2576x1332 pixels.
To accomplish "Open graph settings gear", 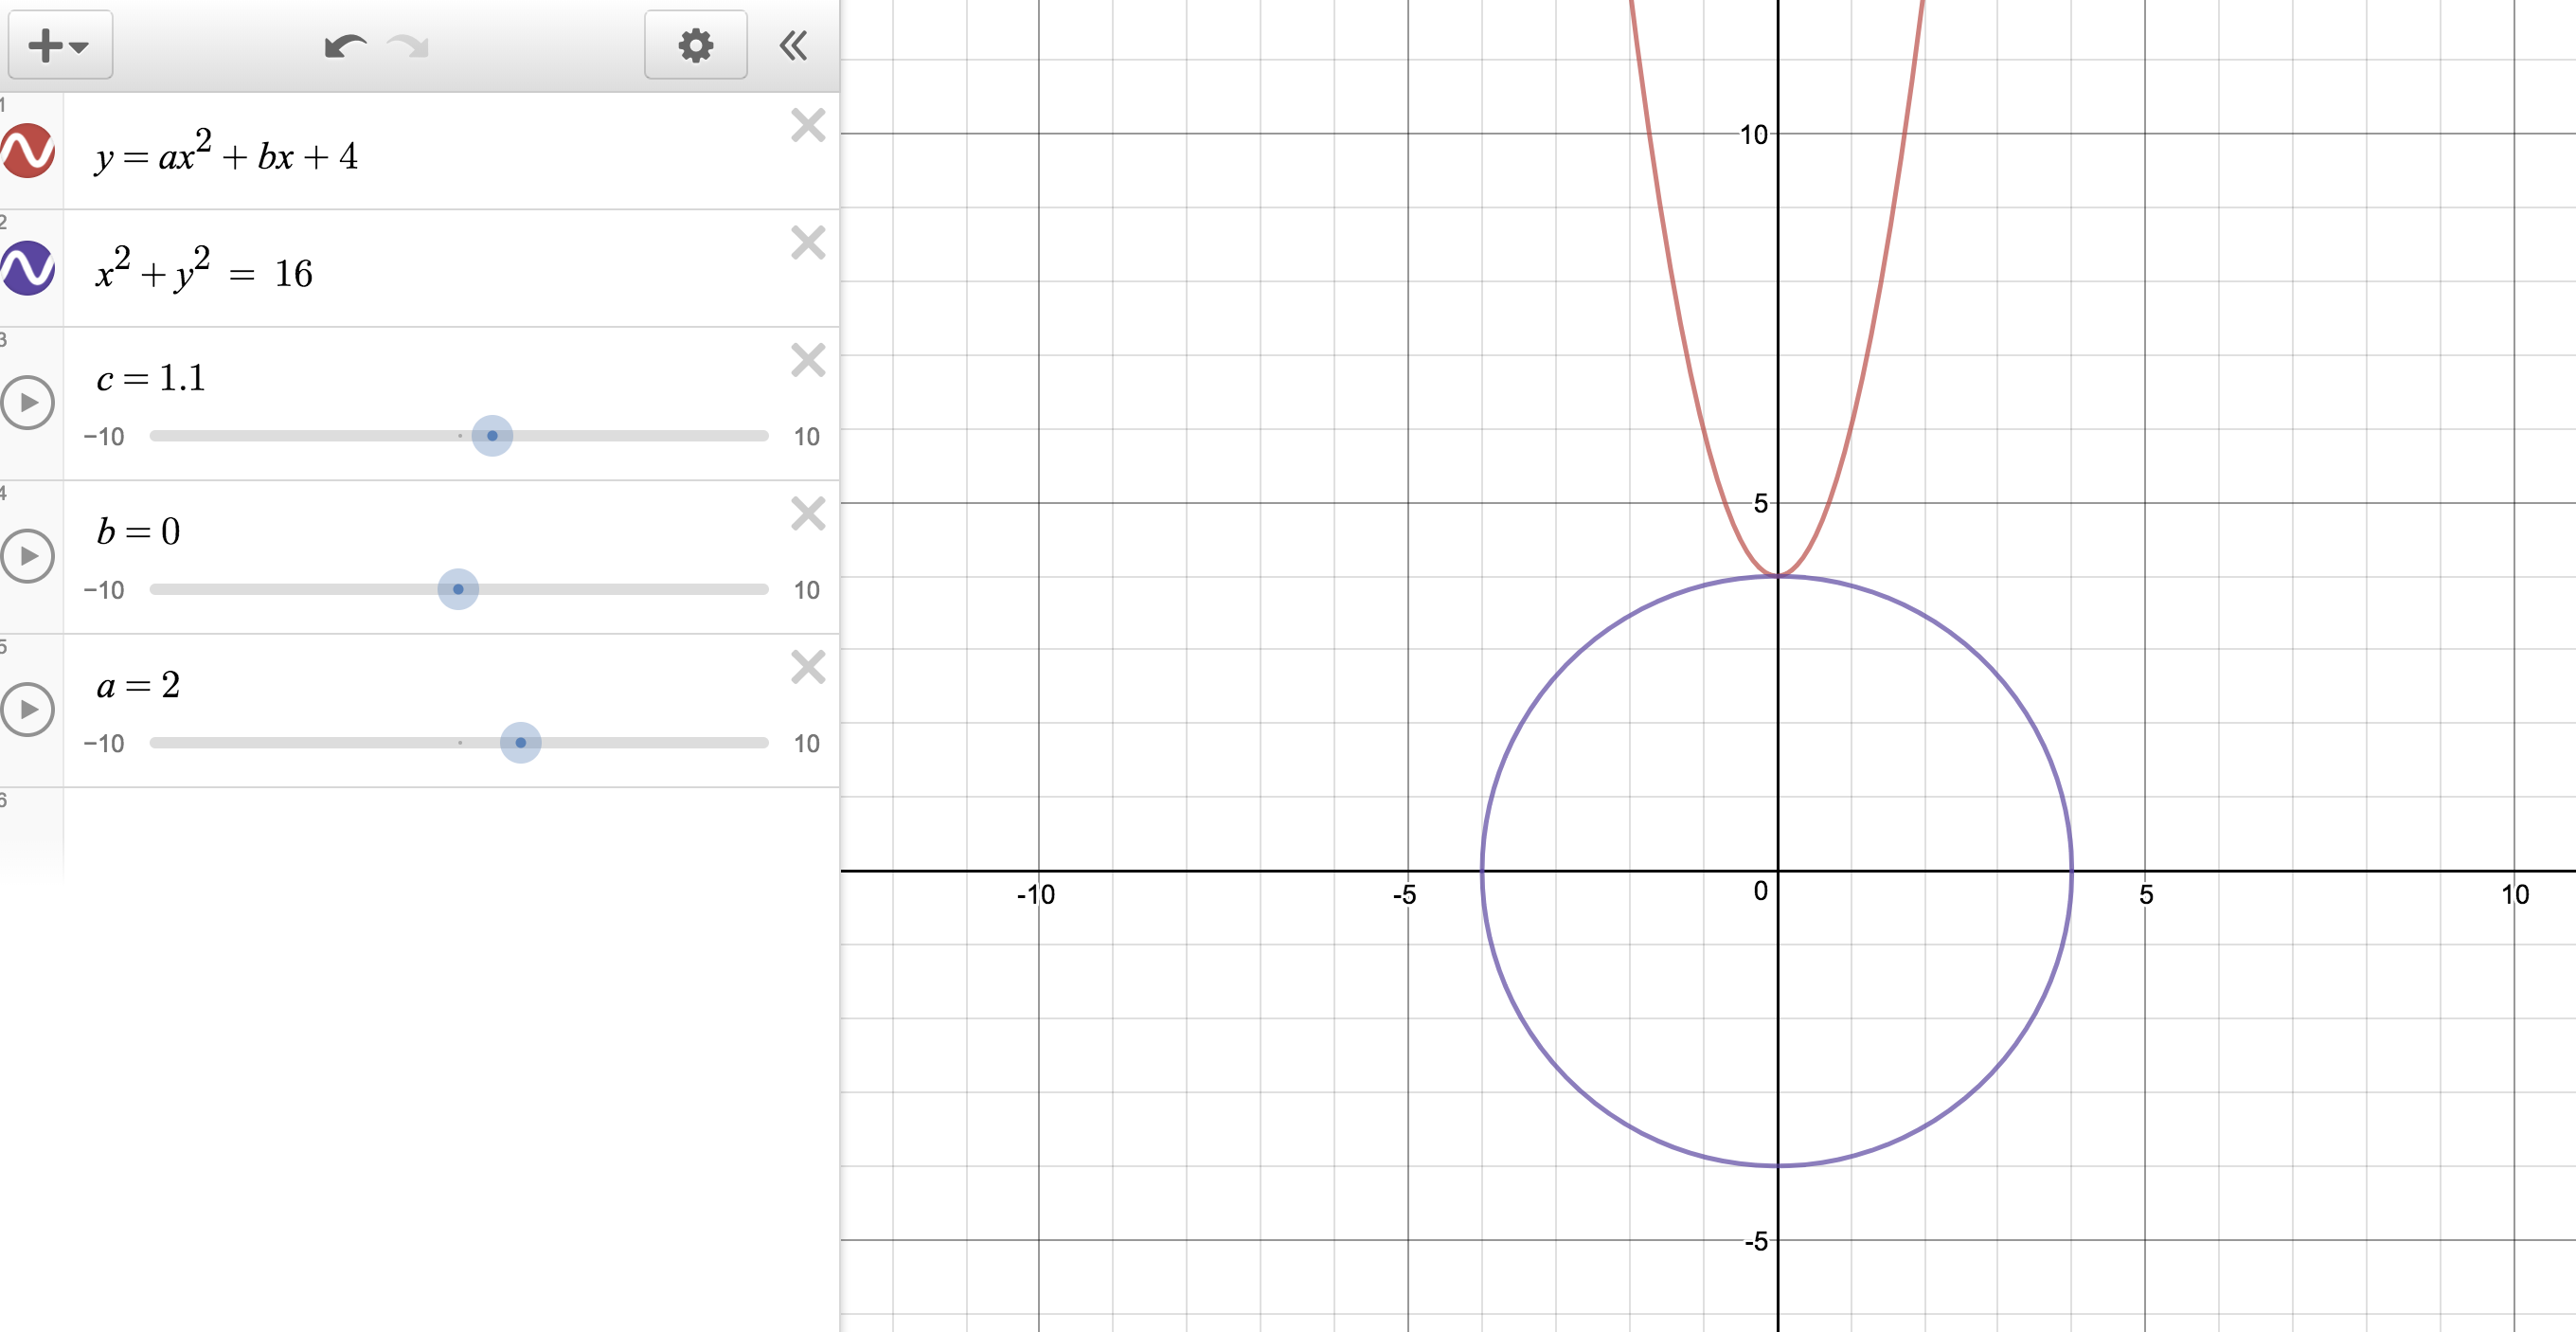I will click(x=695, y=46).
